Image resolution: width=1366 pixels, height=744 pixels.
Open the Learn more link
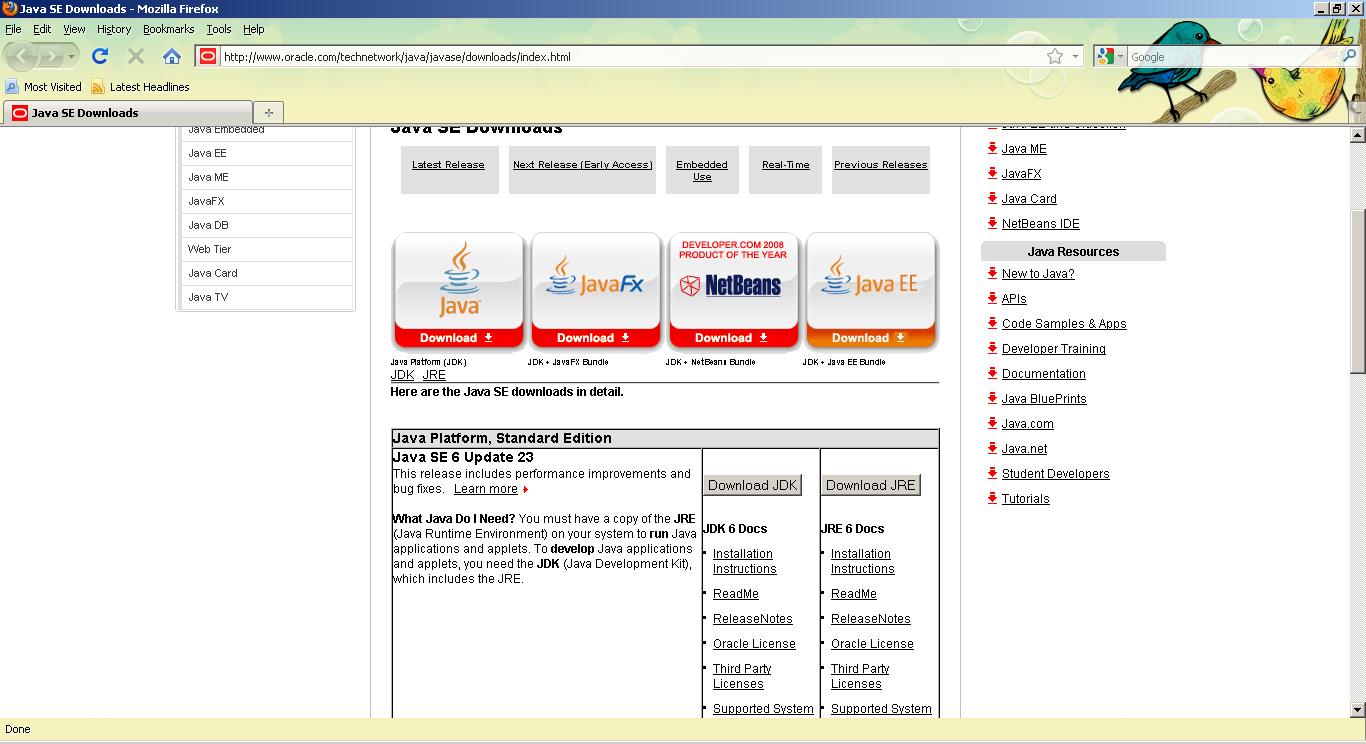(x=486, y=489)
